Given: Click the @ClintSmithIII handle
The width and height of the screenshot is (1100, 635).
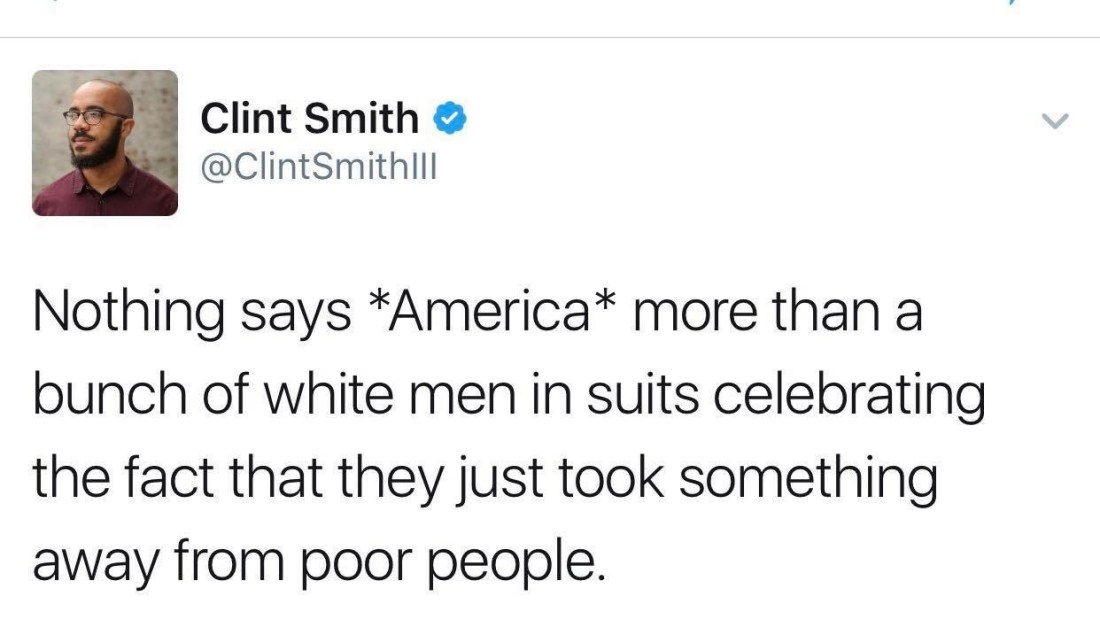Looking at the screenshot, I should 319,166.
